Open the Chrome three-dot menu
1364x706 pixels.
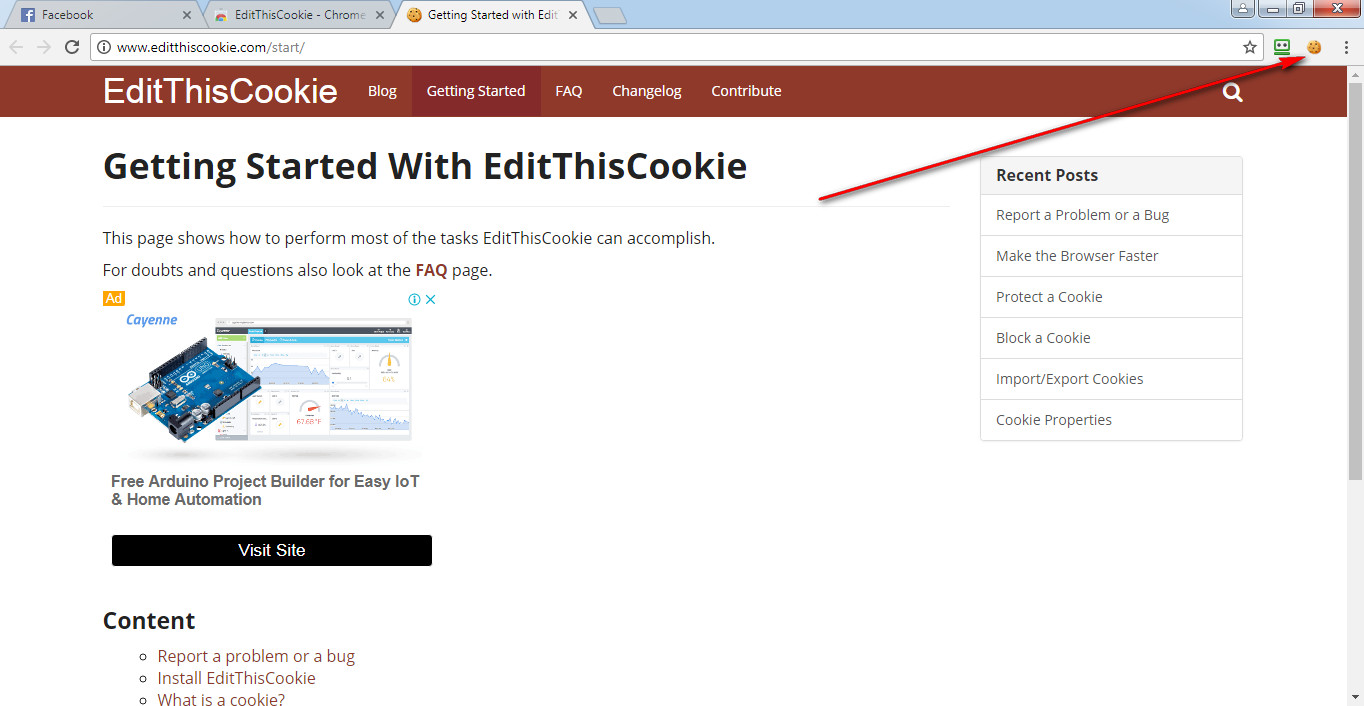1346,47
